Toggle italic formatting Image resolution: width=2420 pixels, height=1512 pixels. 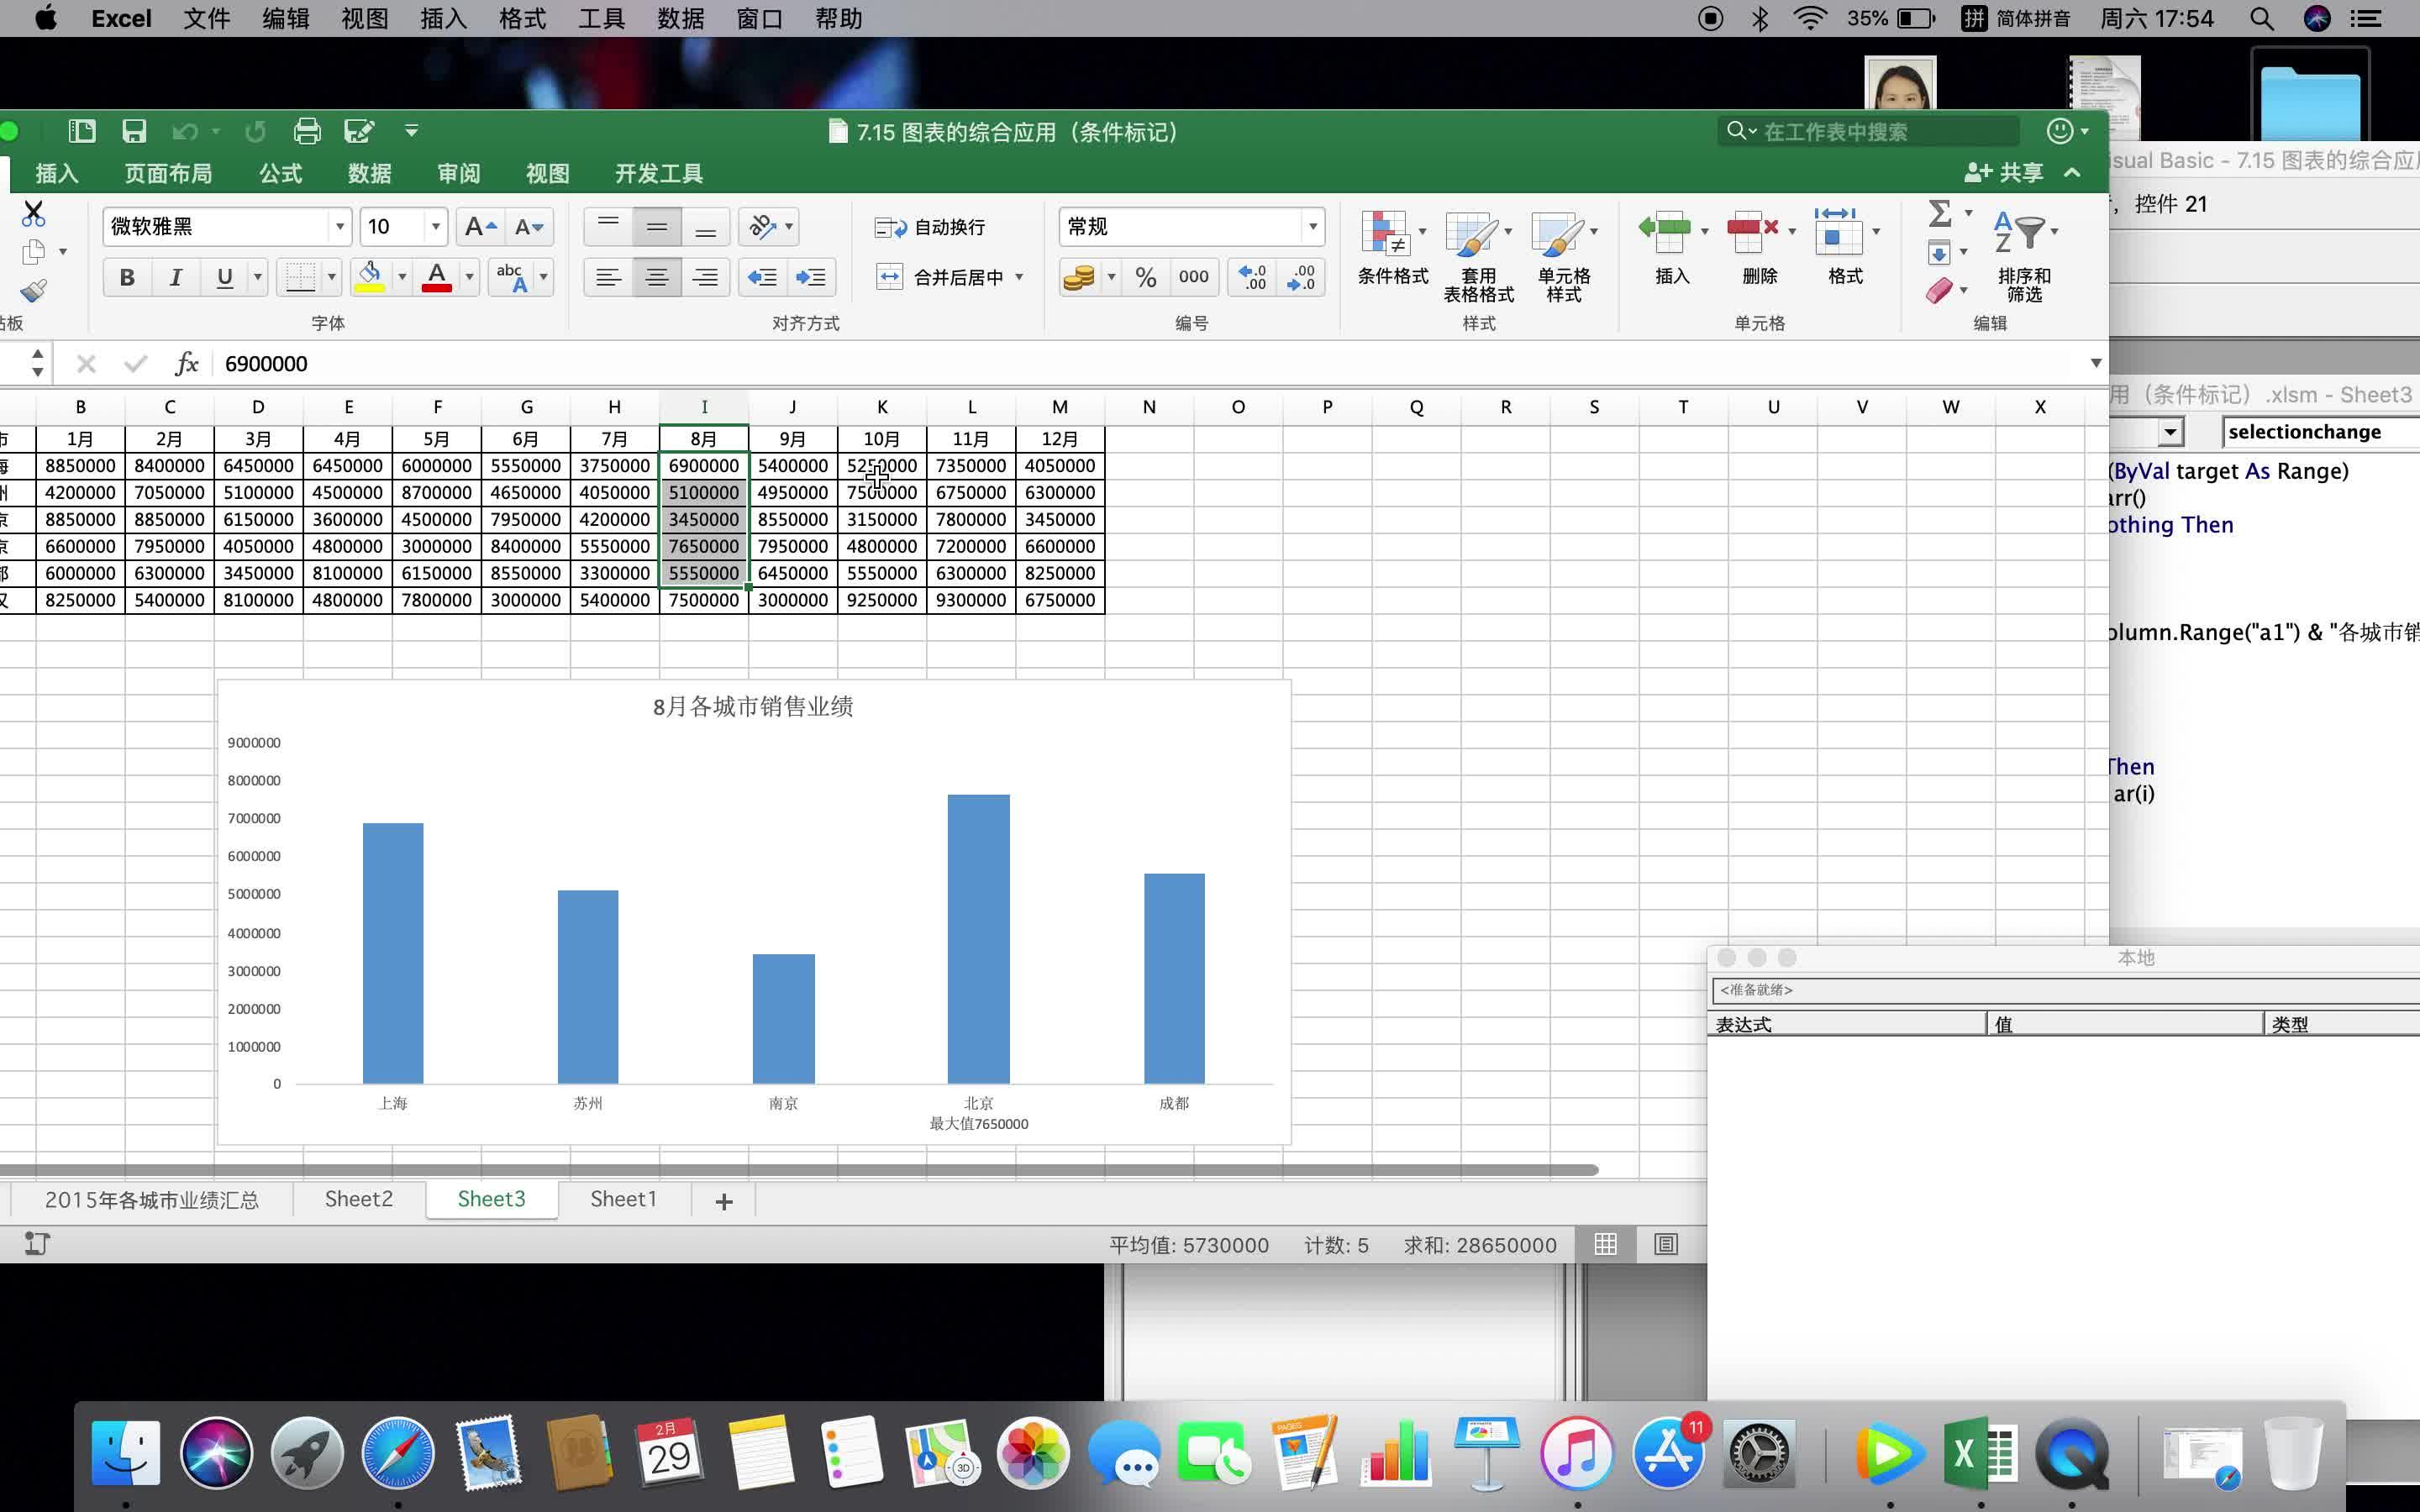(x=176, y=277)
